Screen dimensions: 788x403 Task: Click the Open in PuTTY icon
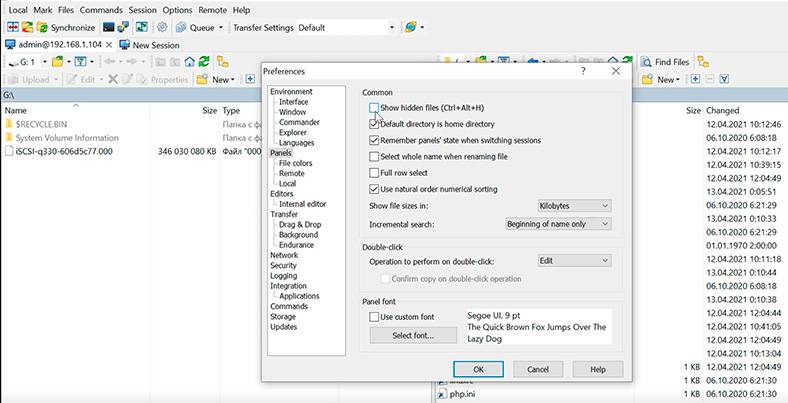coord(123,27)
